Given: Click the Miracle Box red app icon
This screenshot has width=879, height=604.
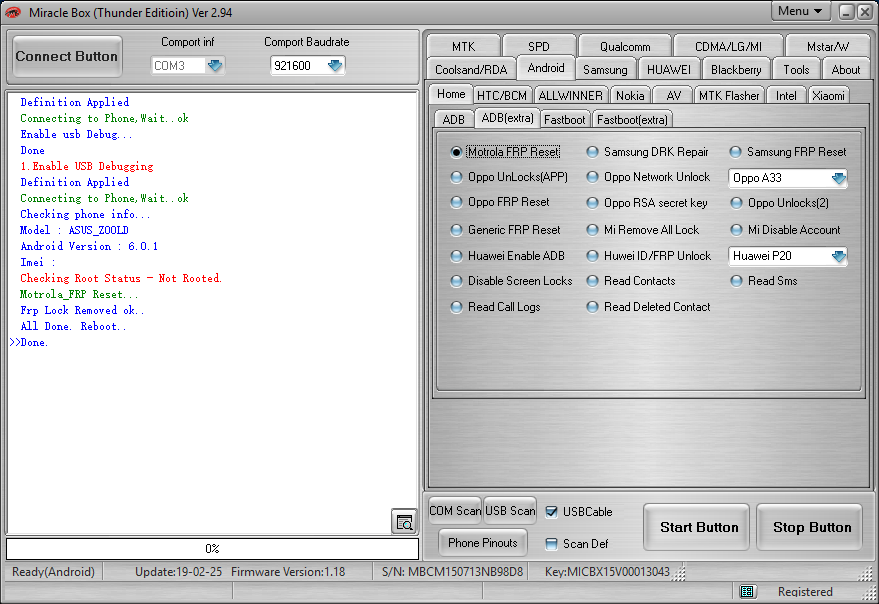Looking at the screenshot, I should pos(12,12).
